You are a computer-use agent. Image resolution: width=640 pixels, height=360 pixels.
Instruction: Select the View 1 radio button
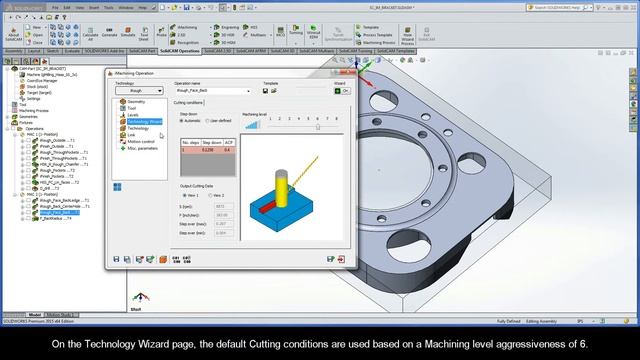(184, 196)
